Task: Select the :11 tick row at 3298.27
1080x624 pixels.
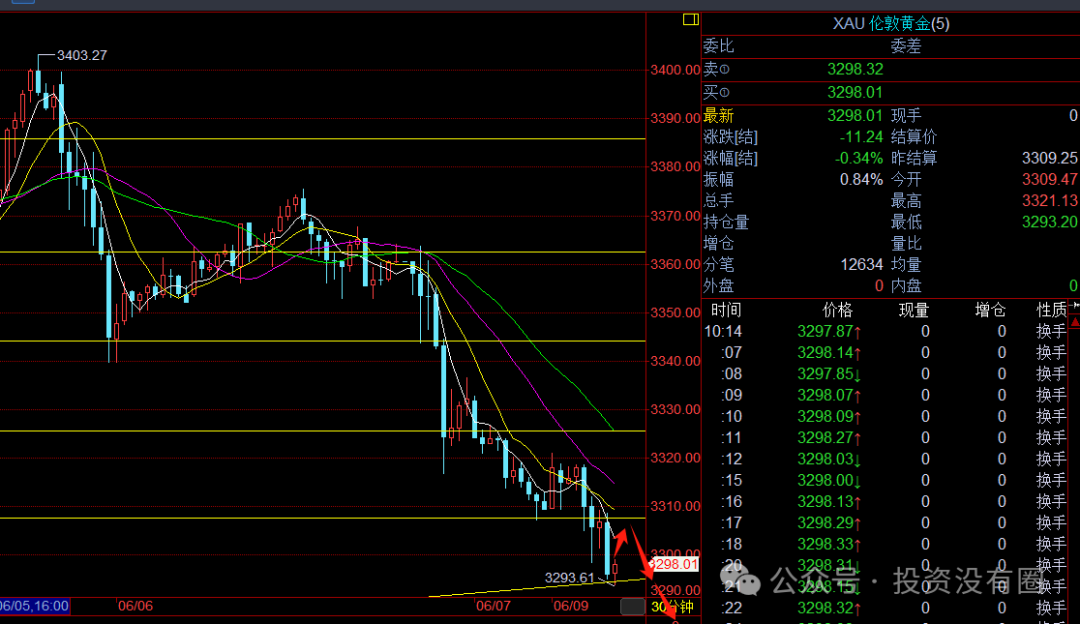Action: [886, 438]
